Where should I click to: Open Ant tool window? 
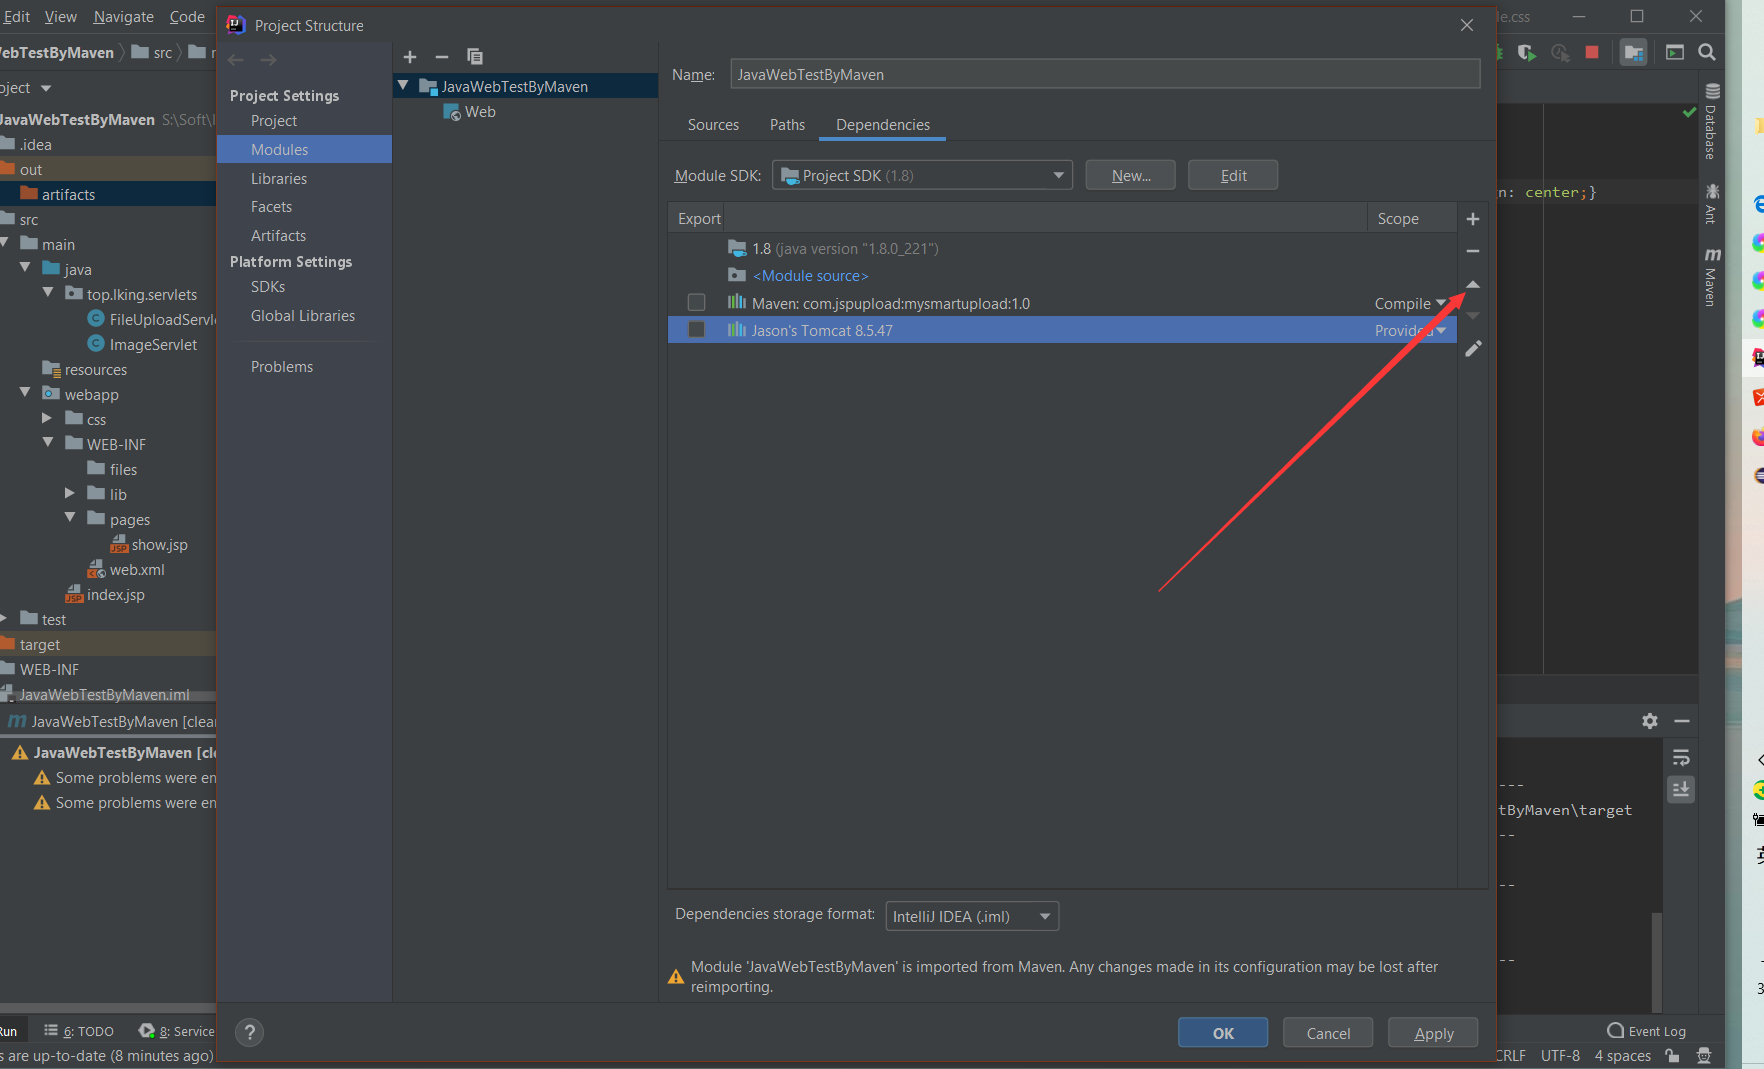click(x=1711, y=203)
